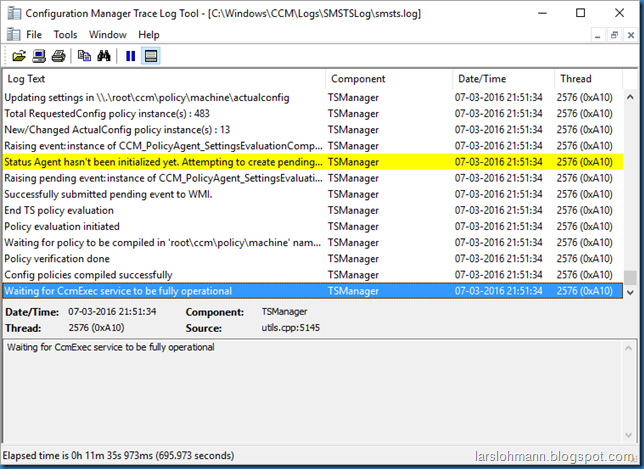This screenshot has height=469, width=644.
Task: Toggle the Show details pane toolbar button
Action: click(151, 56)
